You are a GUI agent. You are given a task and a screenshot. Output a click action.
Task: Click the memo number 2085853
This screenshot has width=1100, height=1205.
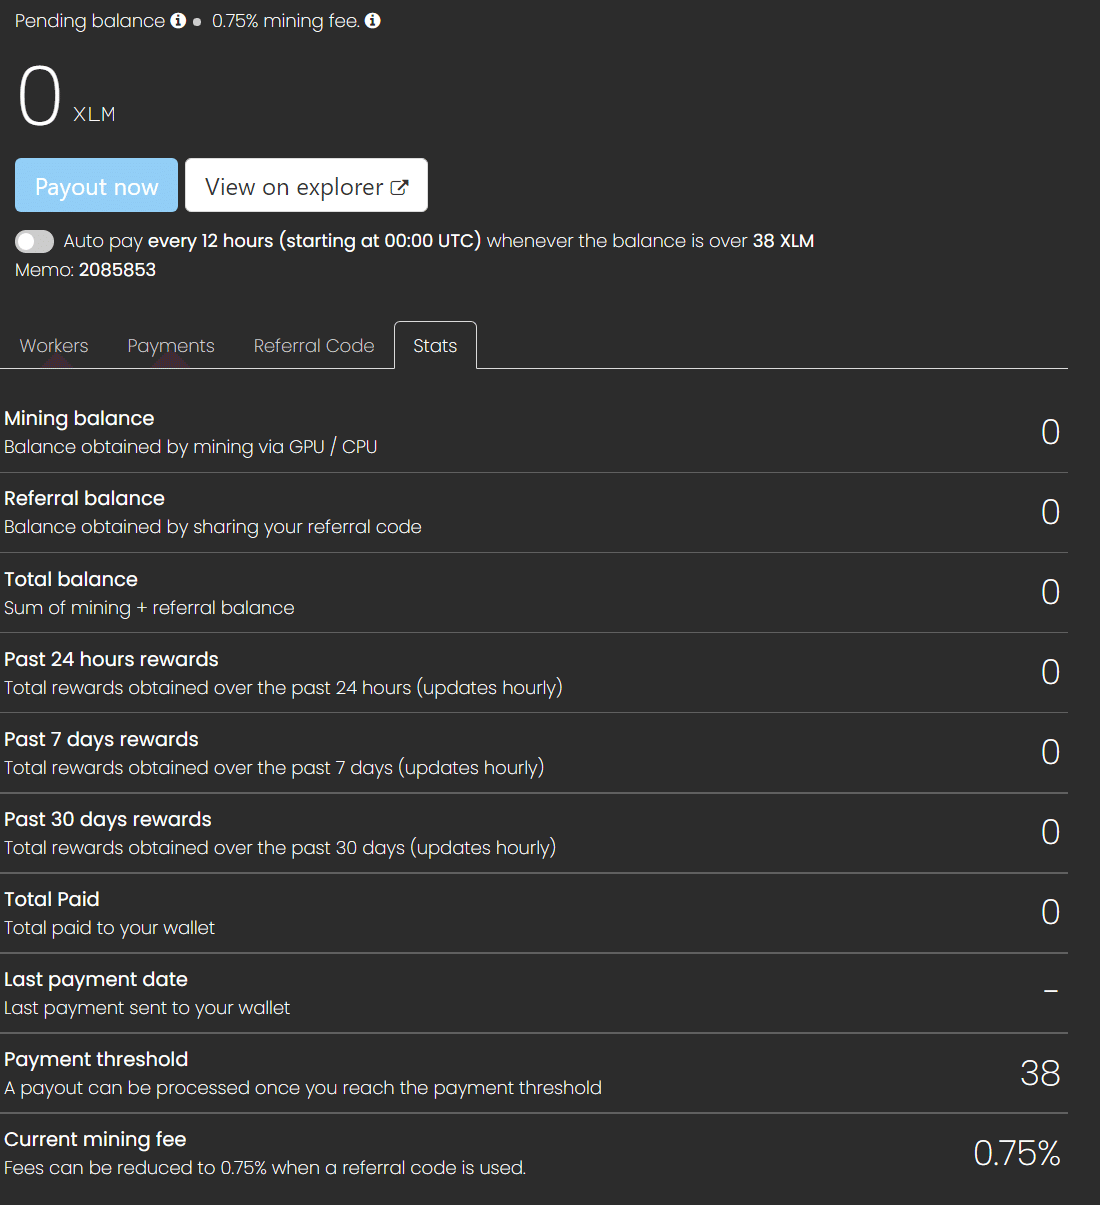pyautogui.click(x=117, y=270)
